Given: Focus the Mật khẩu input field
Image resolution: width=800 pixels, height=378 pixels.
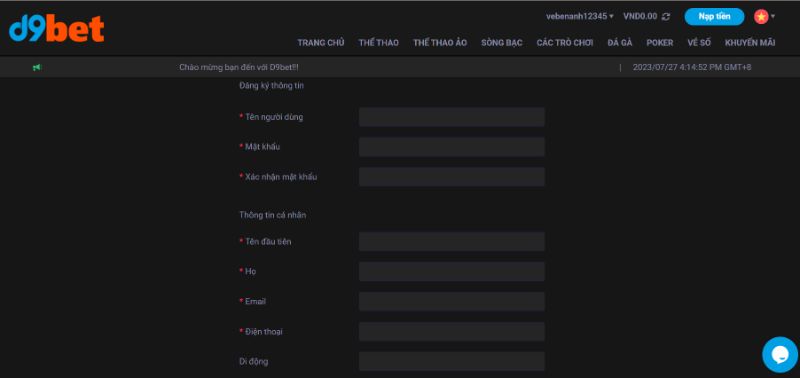Looking at the screenshot, I should 452,147.
